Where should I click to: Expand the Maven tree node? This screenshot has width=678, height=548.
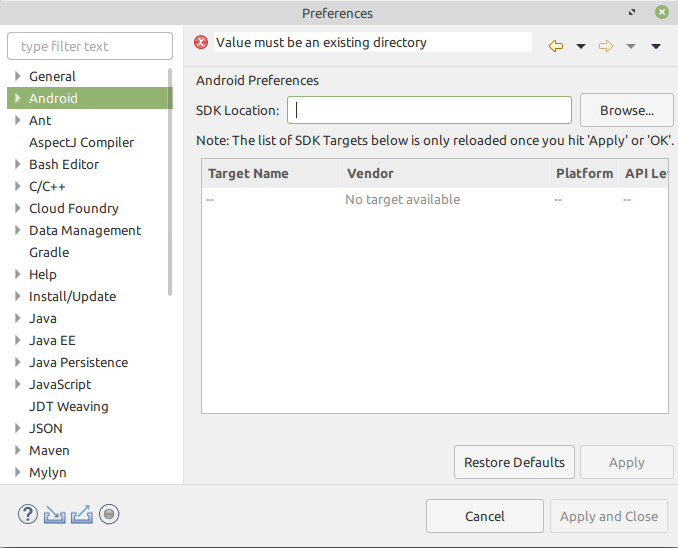(x=17, y=450)
